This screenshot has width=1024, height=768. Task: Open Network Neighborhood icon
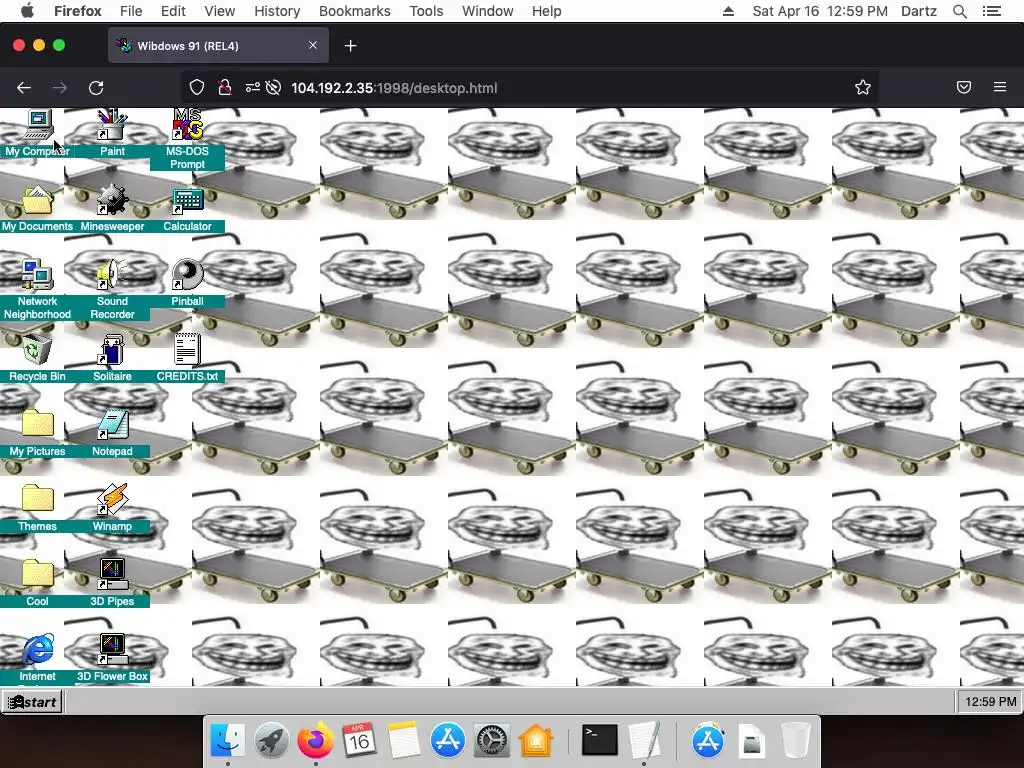[x=37, y=275]
